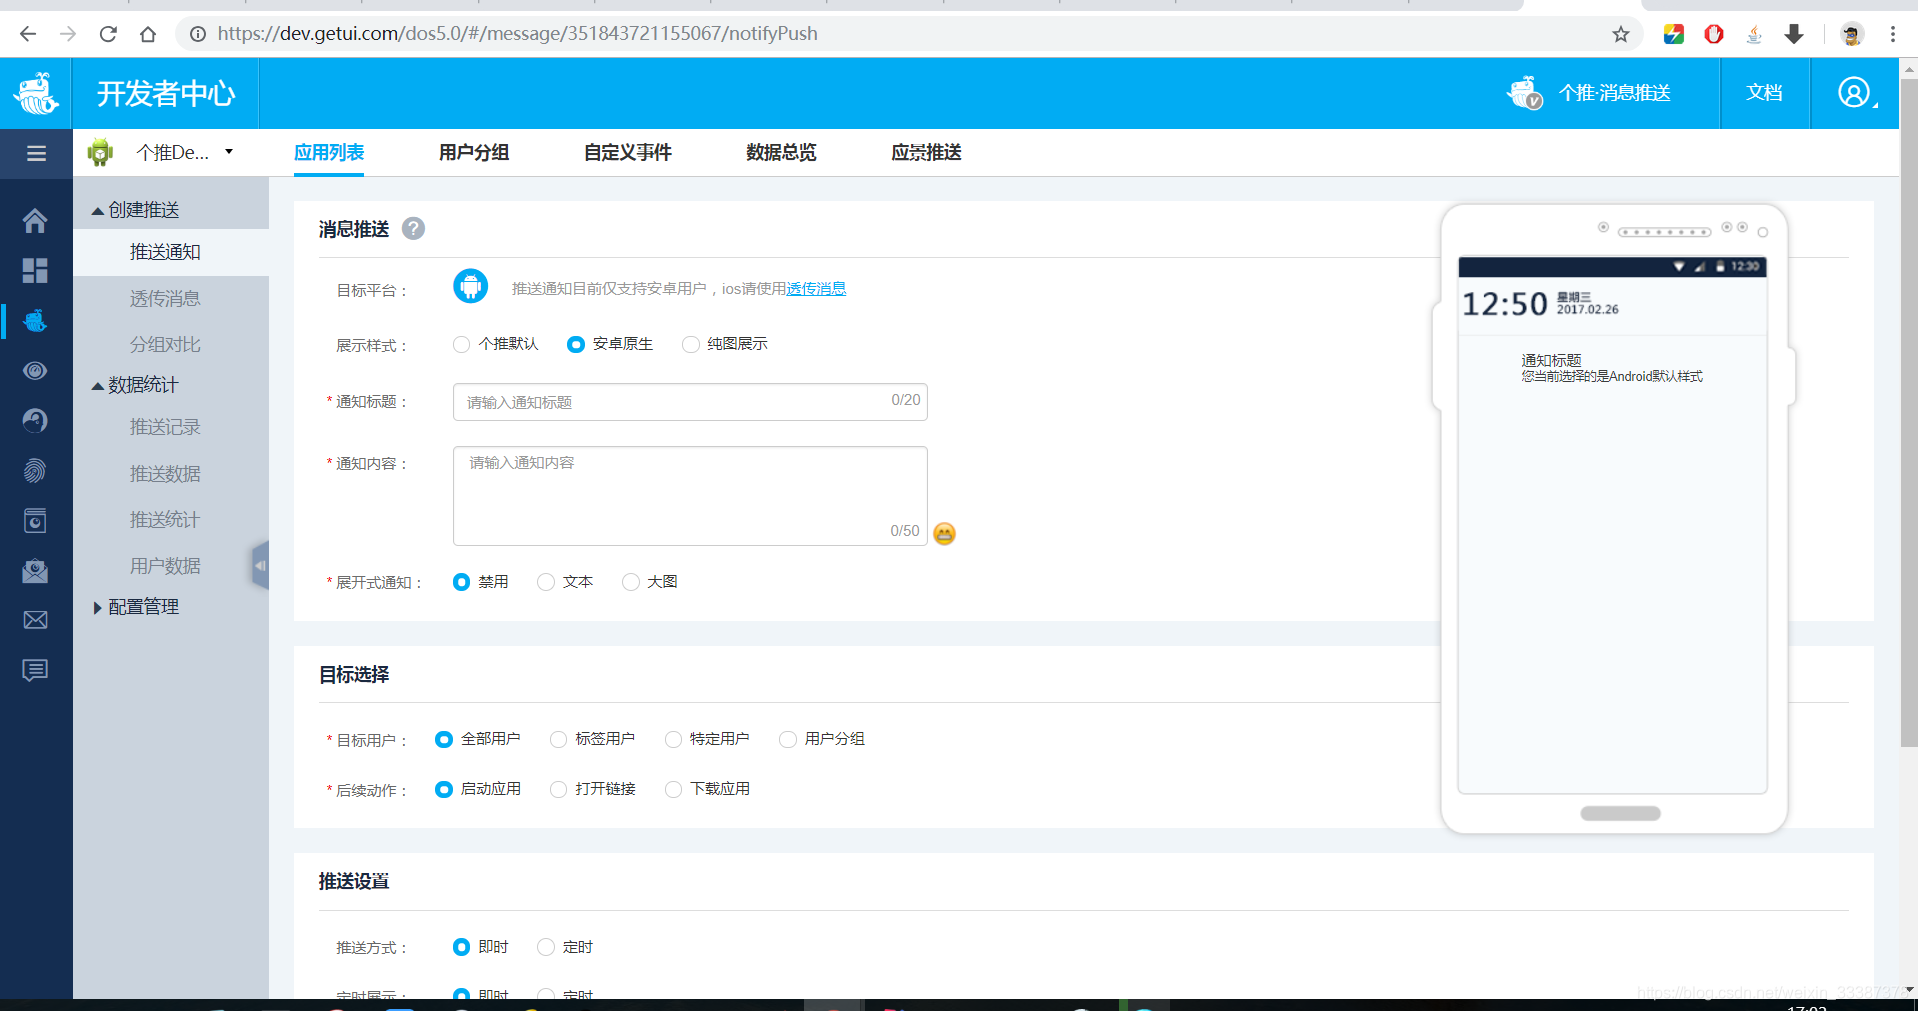Open the mail envelope icon in sidebar

point(35,620)
